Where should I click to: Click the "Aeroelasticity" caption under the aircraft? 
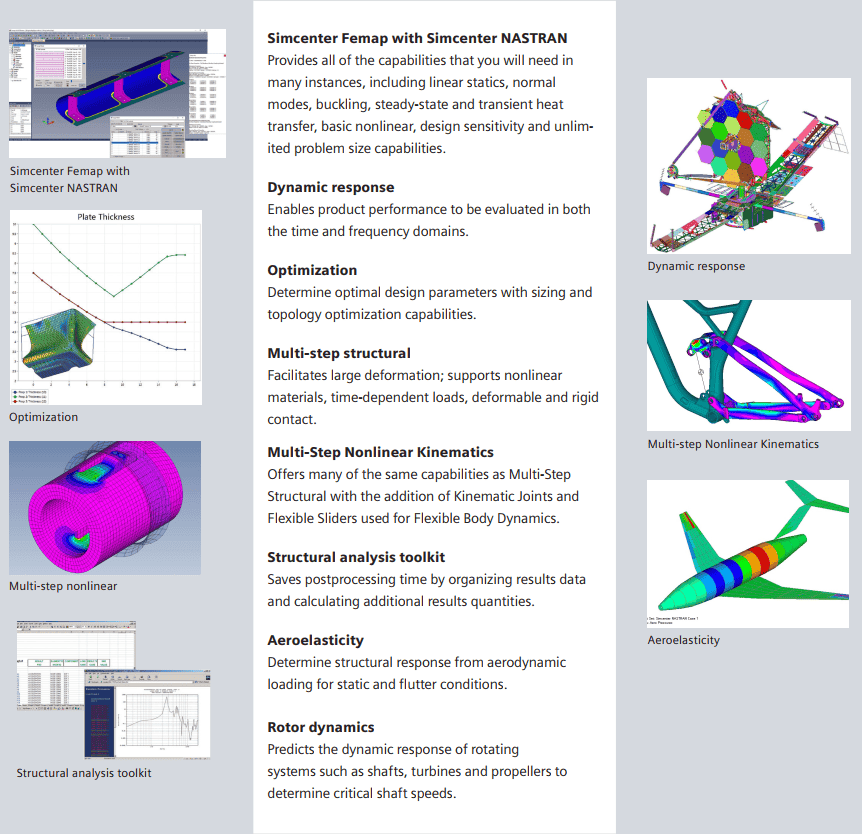[683, 640]
